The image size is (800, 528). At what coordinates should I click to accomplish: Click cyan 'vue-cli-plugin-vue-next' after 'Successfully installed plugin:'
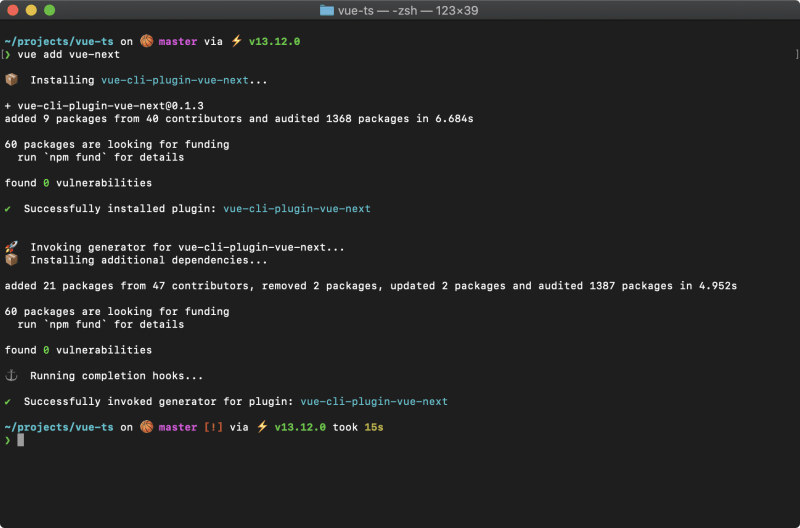click(x=297, y=209)
